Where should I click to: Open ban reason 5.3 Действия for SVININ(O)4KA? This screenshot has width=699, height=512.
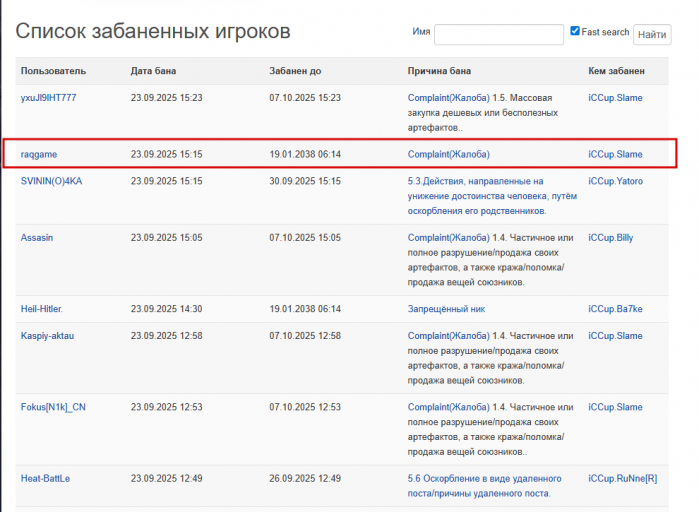[x=492, y=196]
